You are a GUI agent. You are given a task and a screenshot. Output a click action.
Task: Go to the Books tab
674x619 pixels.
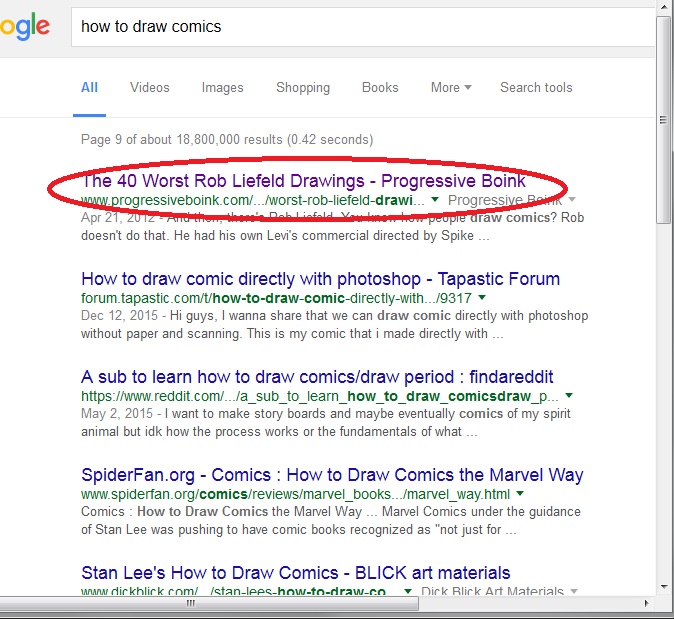click(380, 88)
